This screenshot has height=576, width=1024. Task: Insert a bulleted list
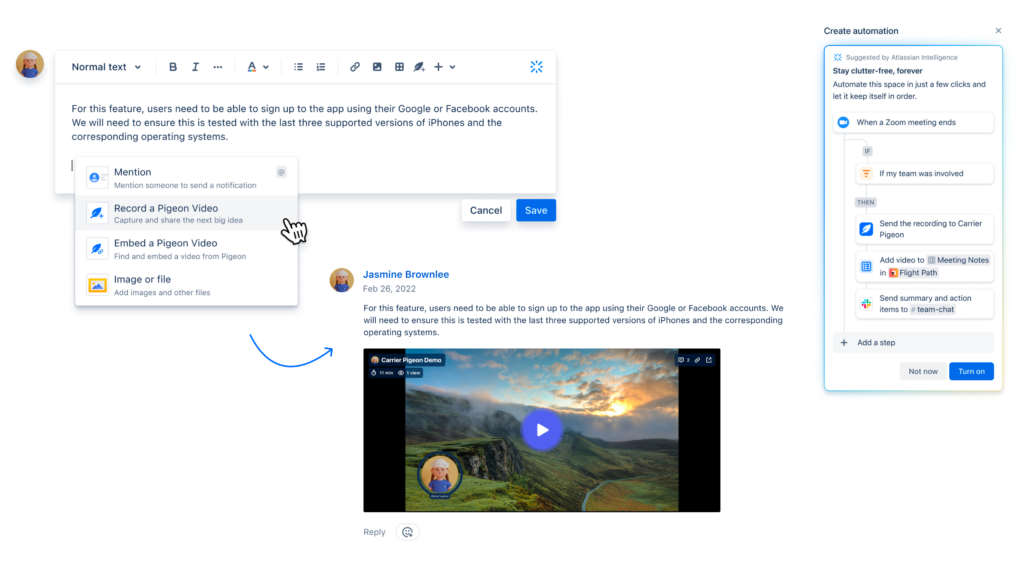(298, 67)
